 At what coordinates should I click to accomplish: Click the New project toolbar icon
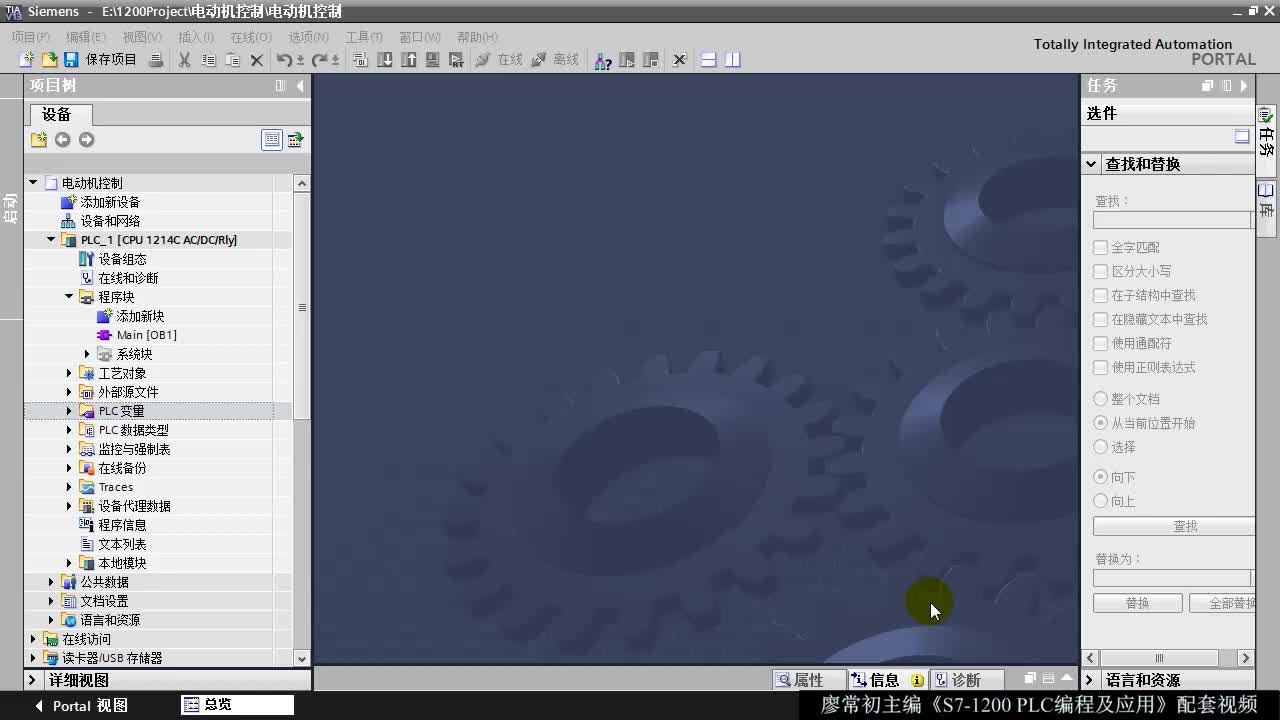click(x=27, y=60)
